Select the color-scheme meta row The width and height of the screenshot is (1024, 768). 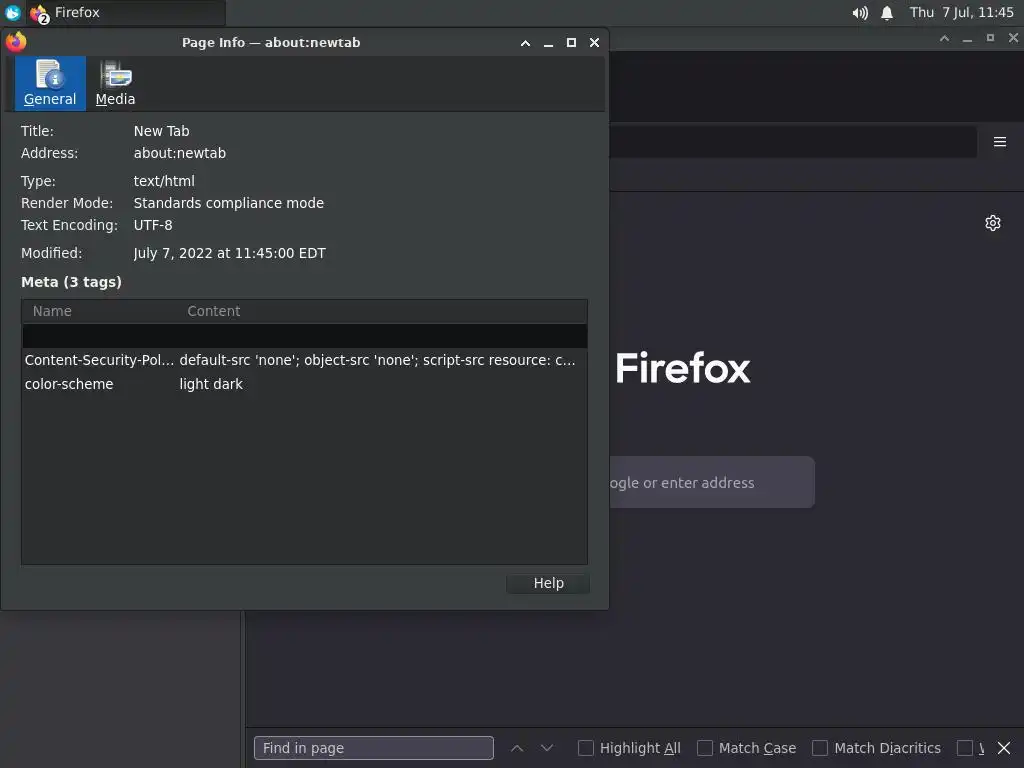(304, 384)
